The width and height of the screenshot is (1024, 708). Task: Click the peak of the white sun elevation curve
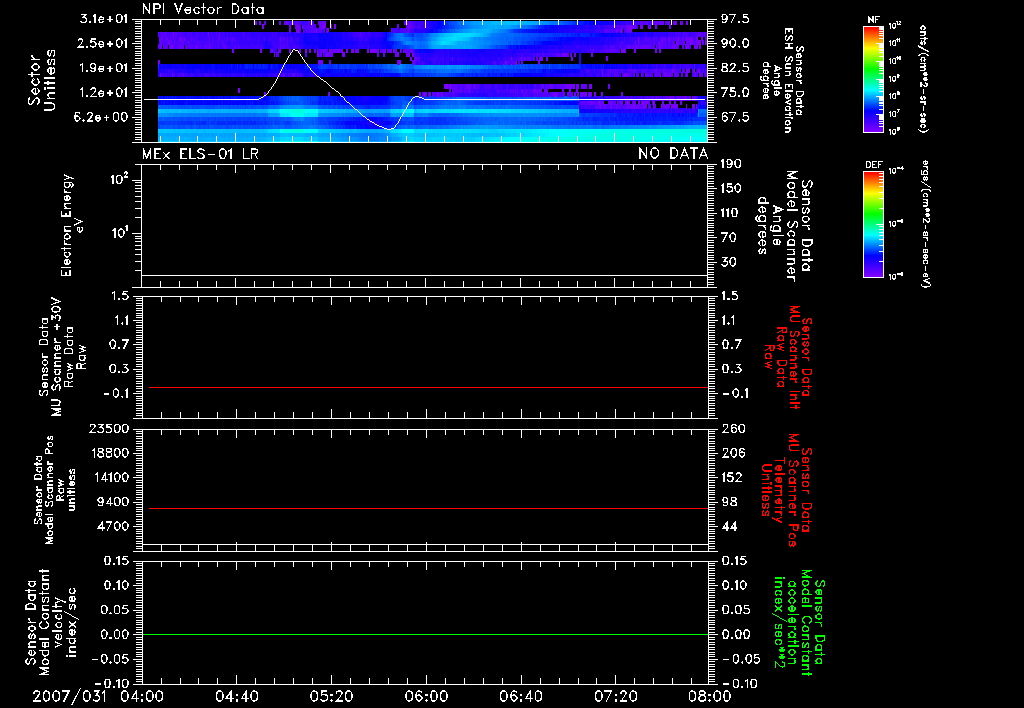(x=295, y=50)
